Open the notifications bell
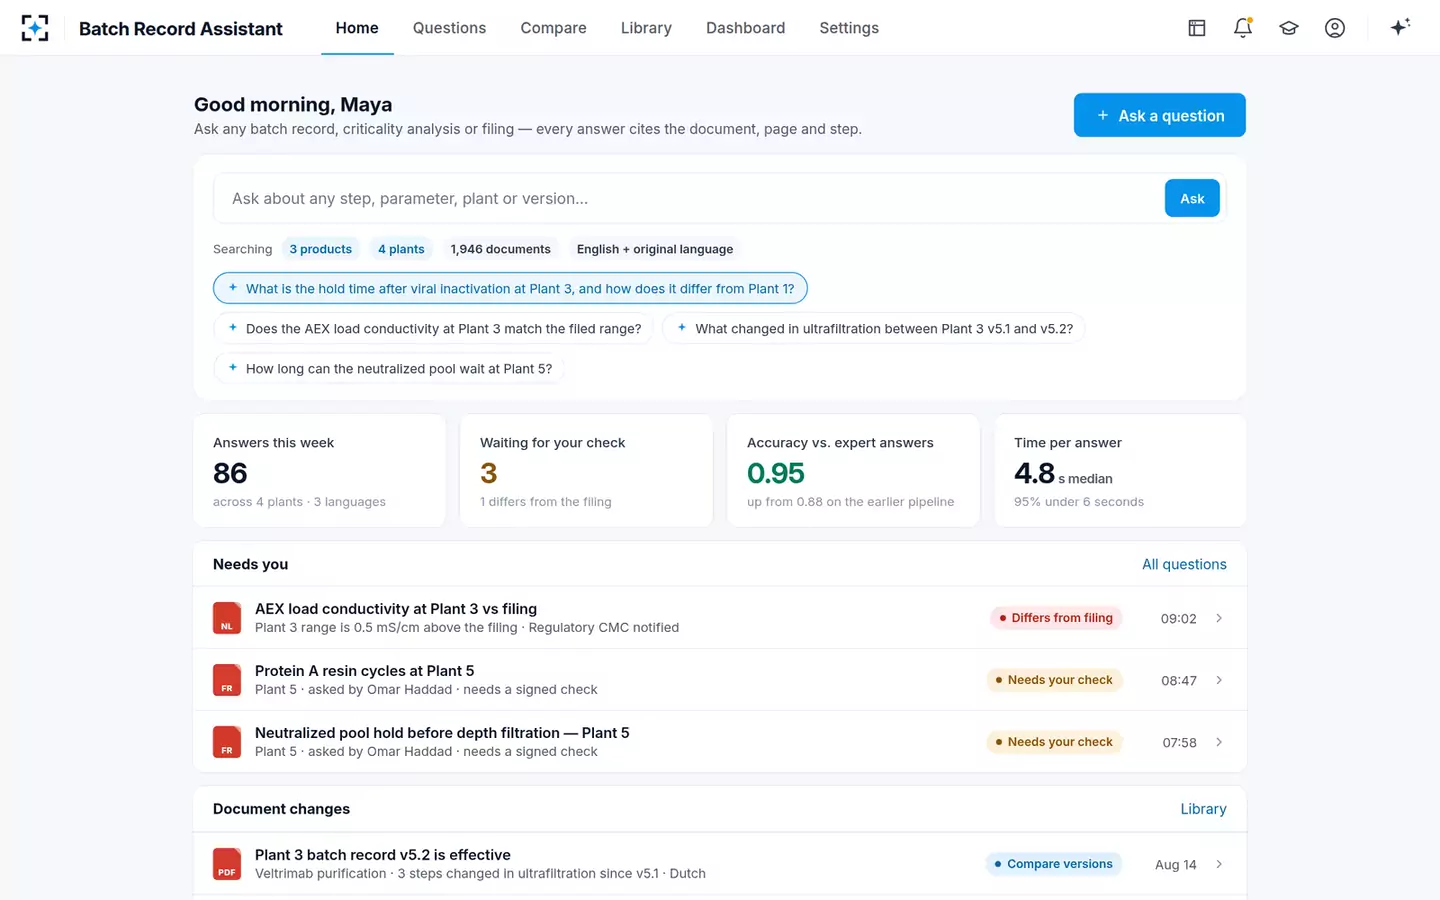 coord(1243,28)
